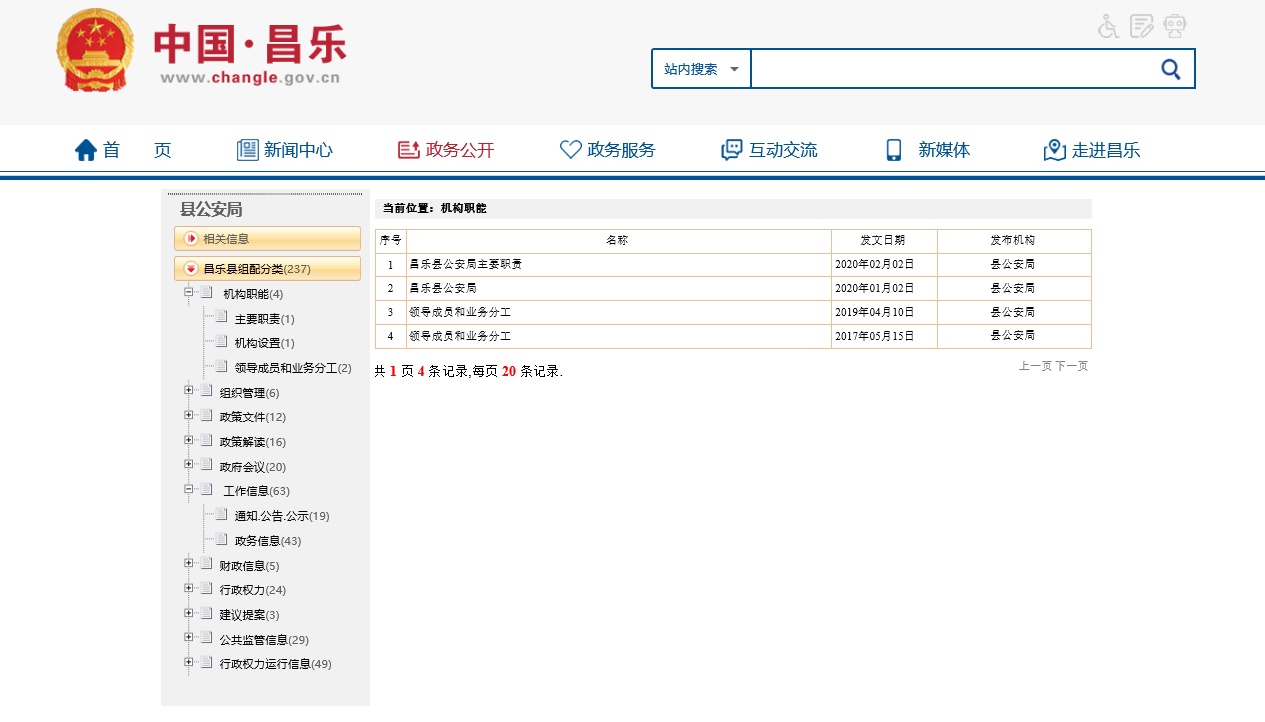This screenshot has height=722, width=1265.
Task: Click the accessibility wheelchair icon
Action: coord(1108,26)
